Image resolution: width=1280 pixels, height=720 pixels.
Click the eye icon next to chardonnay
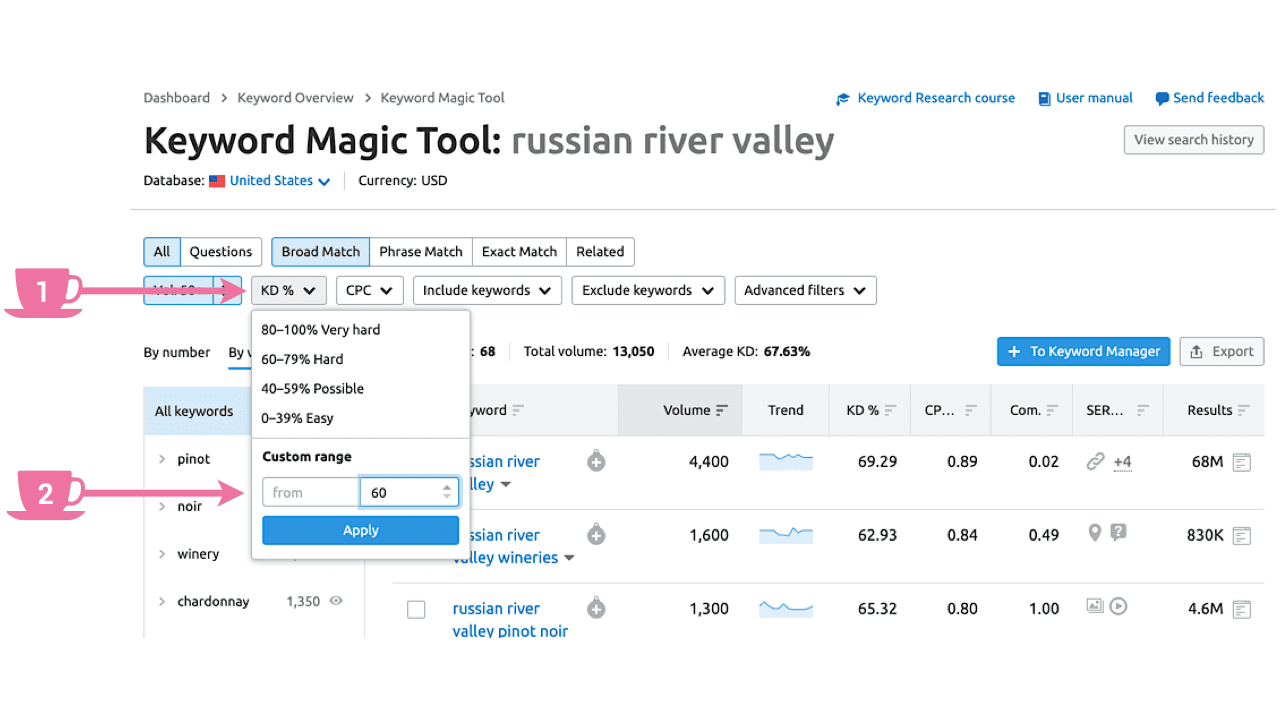tap(334, 601)
